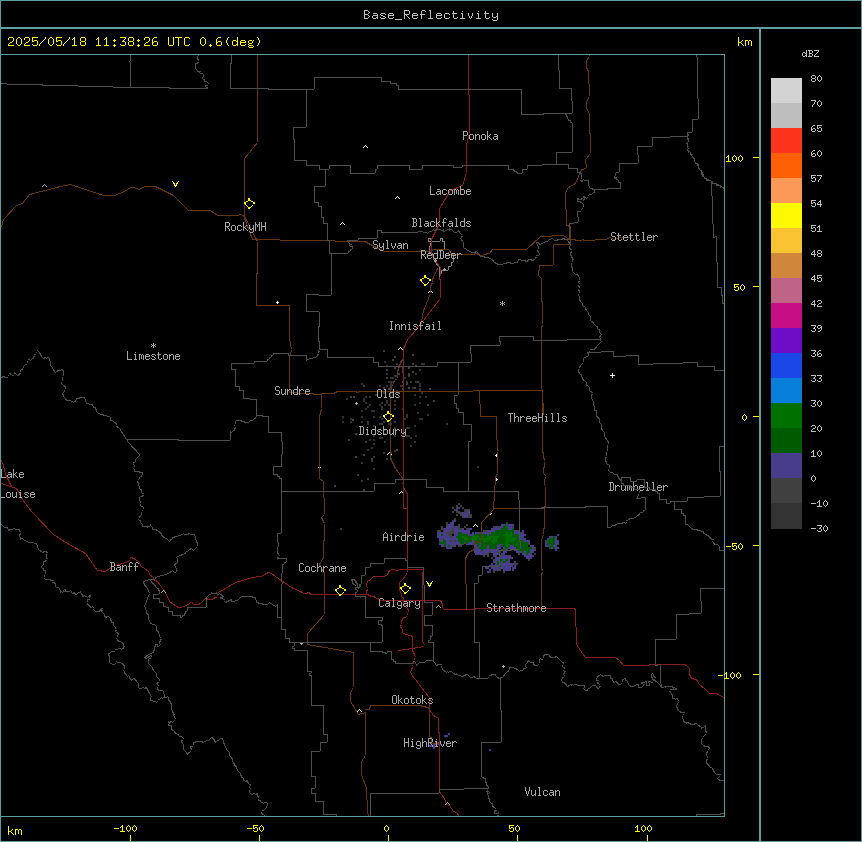Viewport: 862px width, 842px height.
Task: Click the 100 tick on the vertical km axis
Action: pyautogui.click(x=734, y=158)
